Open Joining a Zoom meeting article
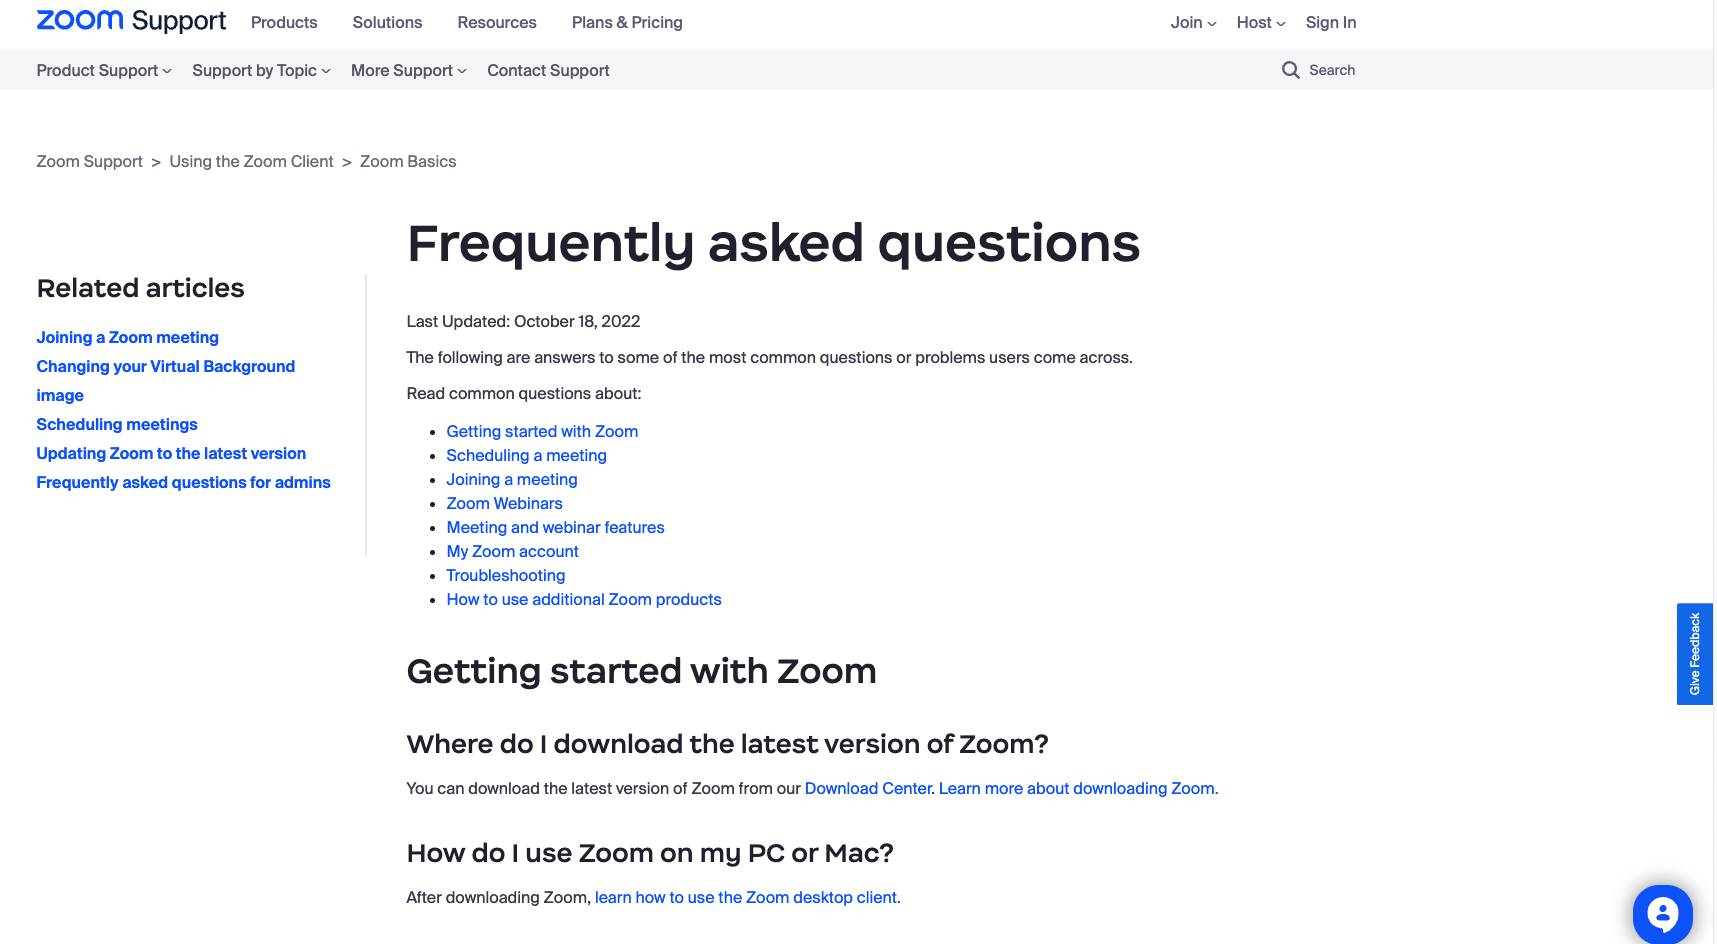The image size is (1717, 944). pyautogui.click(x=128, y=337)
